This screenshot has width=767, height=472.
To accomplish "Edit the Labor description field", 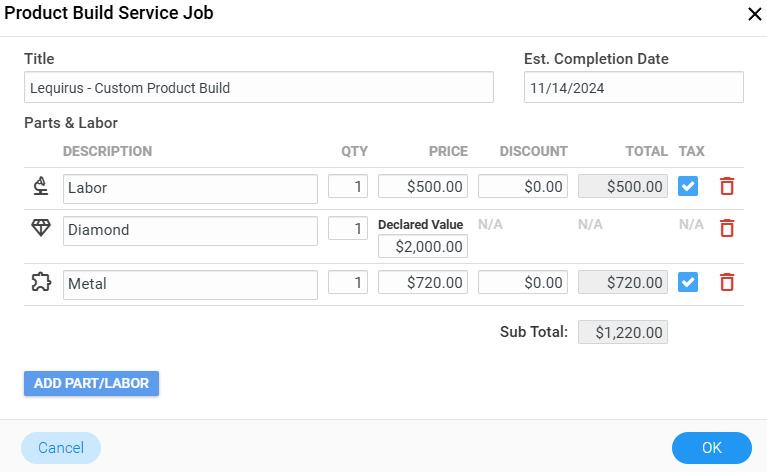I will pos(190,188).
